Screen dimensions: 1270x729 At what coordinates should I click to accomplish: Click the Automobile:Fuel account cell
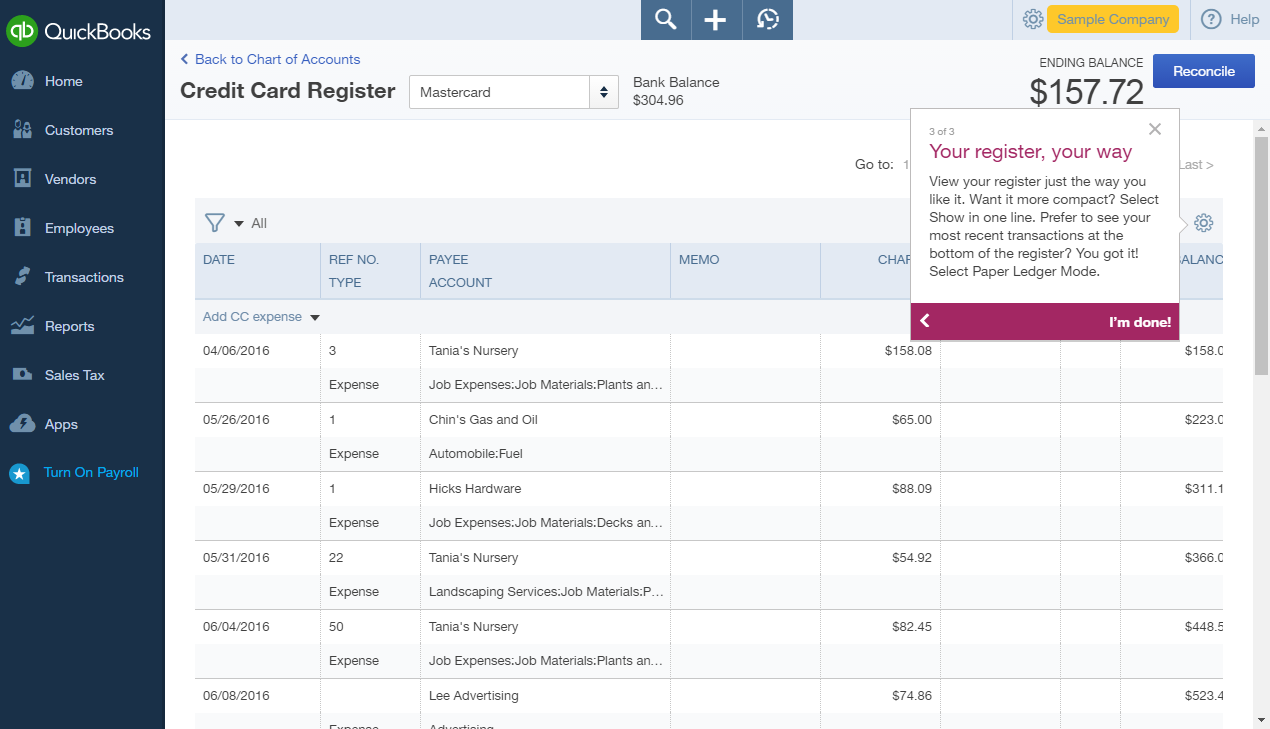pyautogui.click(x=545, y=454)
